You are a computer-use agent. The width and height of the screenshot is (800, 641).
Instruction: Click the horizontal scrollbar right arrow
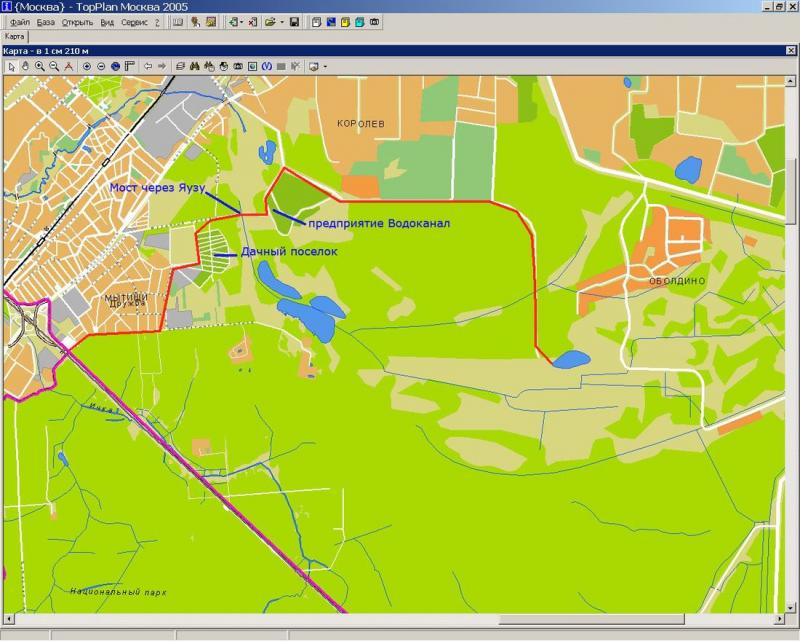click(x=779, y=619)
